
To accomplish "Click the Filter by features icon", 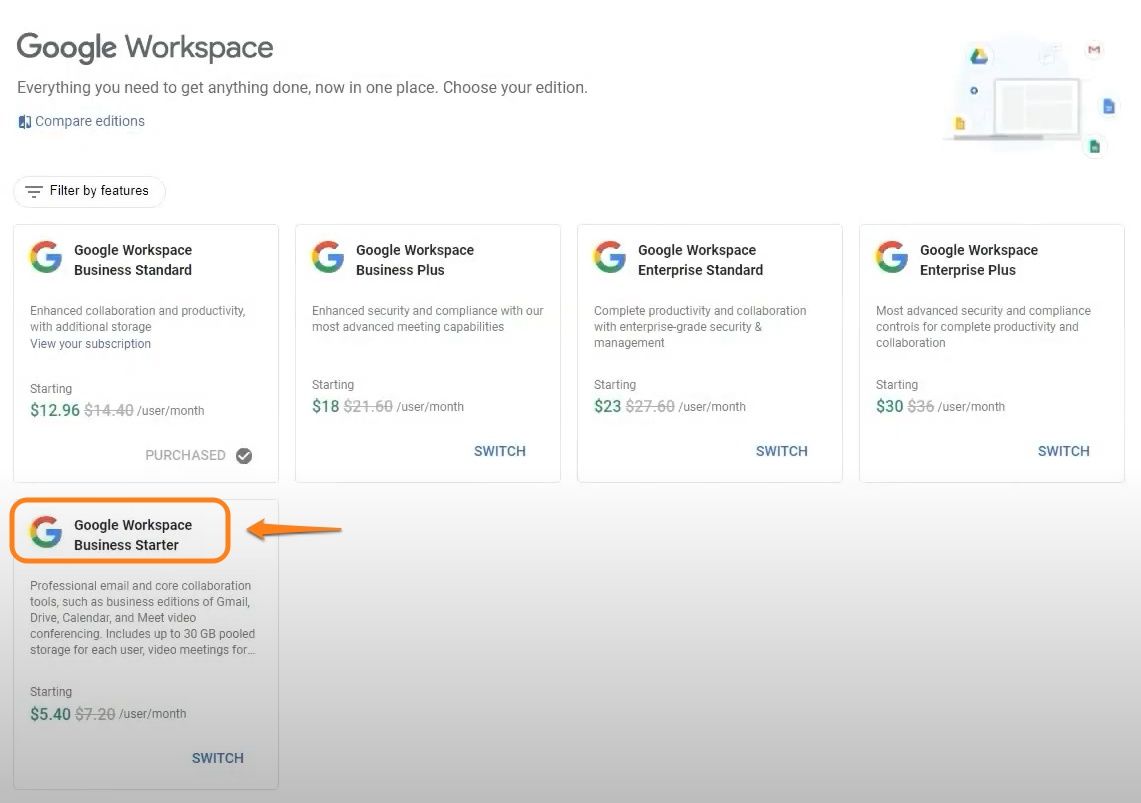I will click(x=34, y=191).
